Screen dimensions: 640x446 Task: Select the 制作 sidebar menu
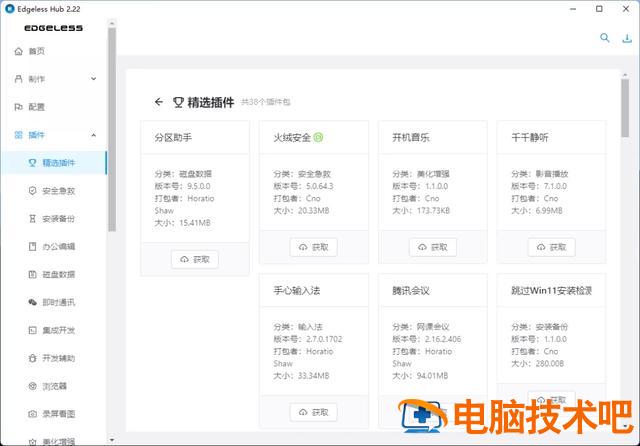point(55,79)
